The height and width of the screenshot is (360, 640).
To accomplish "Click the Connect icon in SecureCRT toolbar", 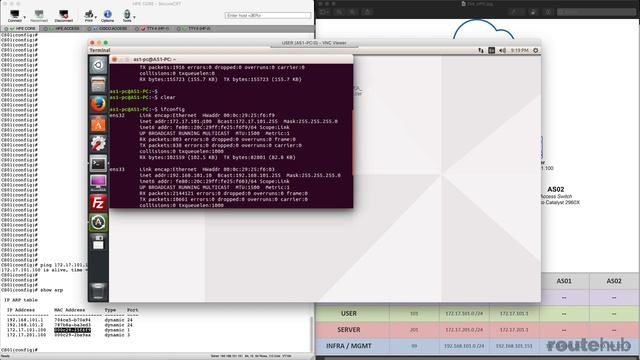I will (x=15, y=16).
